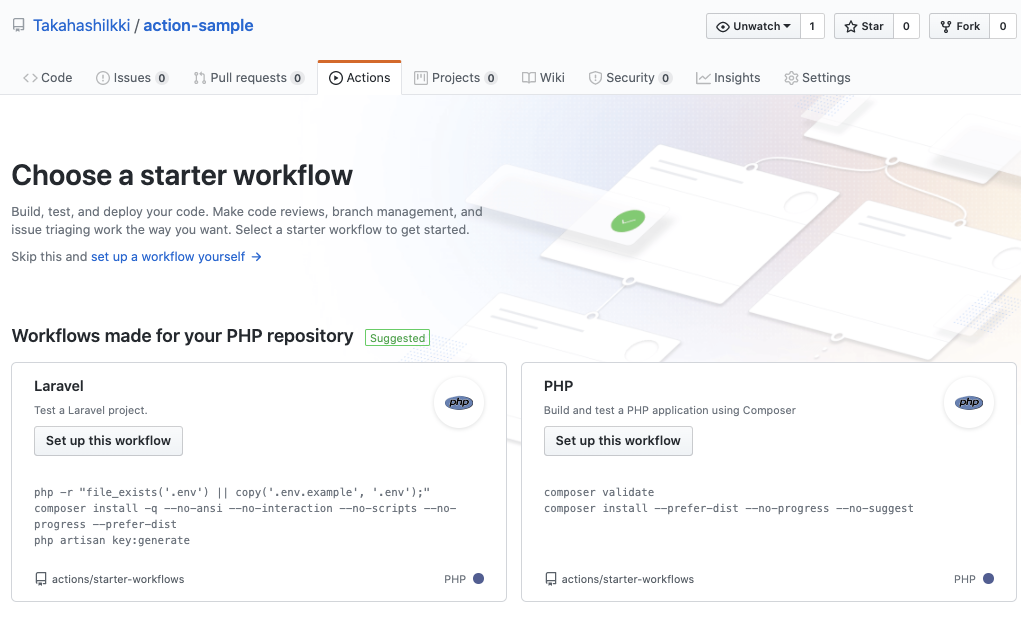Select the Actions tab
1021x625 pixels.
(x=359, y=77)
